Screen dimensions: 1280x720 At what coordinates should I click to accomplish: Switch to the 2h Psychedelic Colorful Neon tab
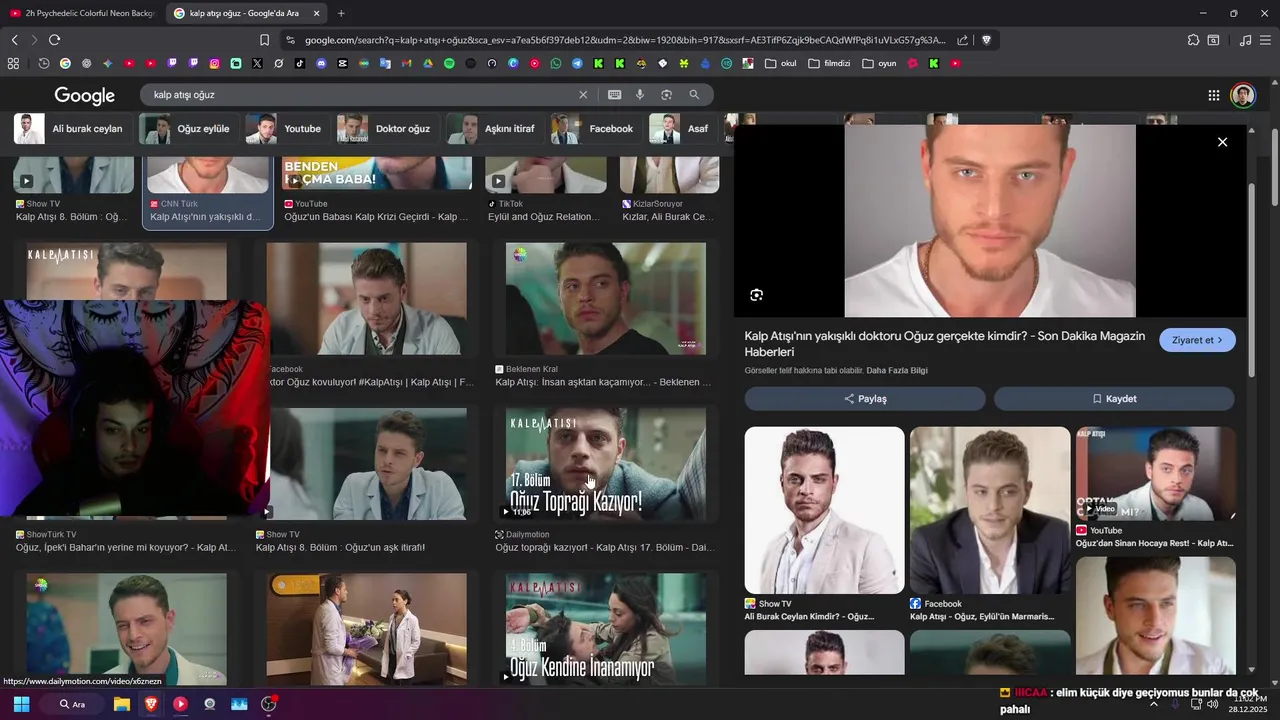(x=82, y=13)
